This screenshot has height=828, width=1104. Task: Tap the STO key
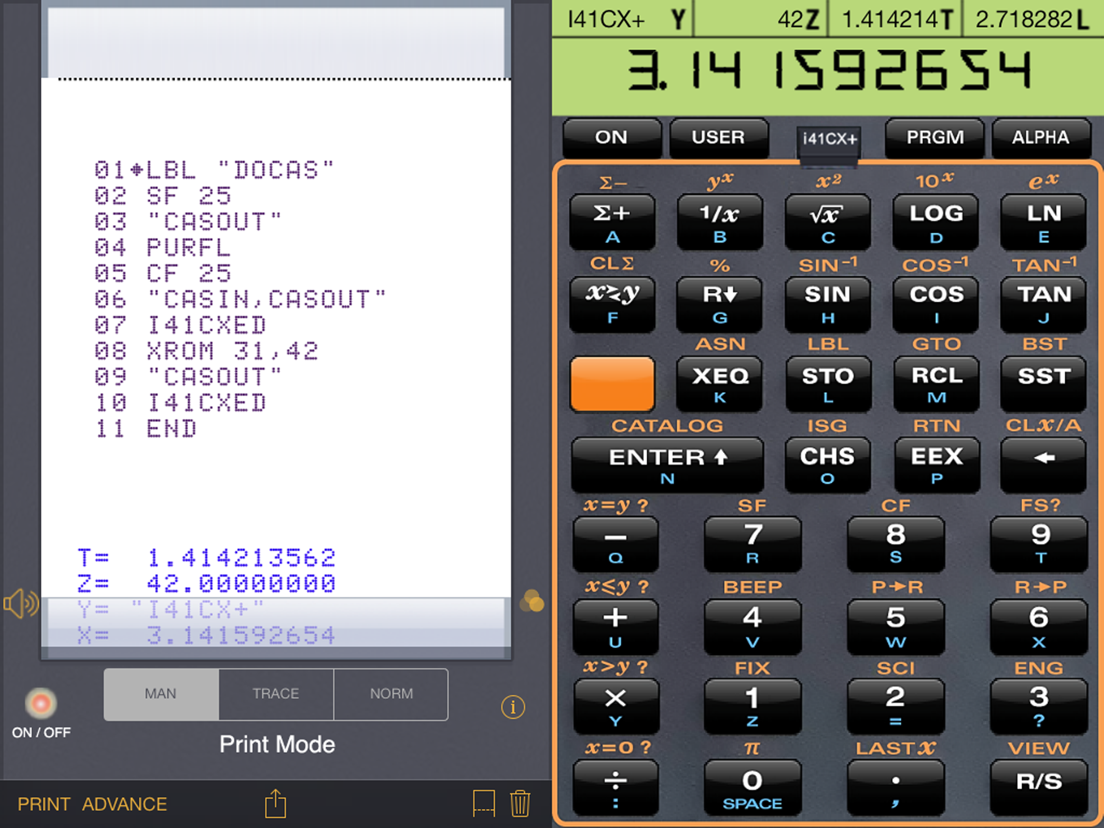[827, 384]
